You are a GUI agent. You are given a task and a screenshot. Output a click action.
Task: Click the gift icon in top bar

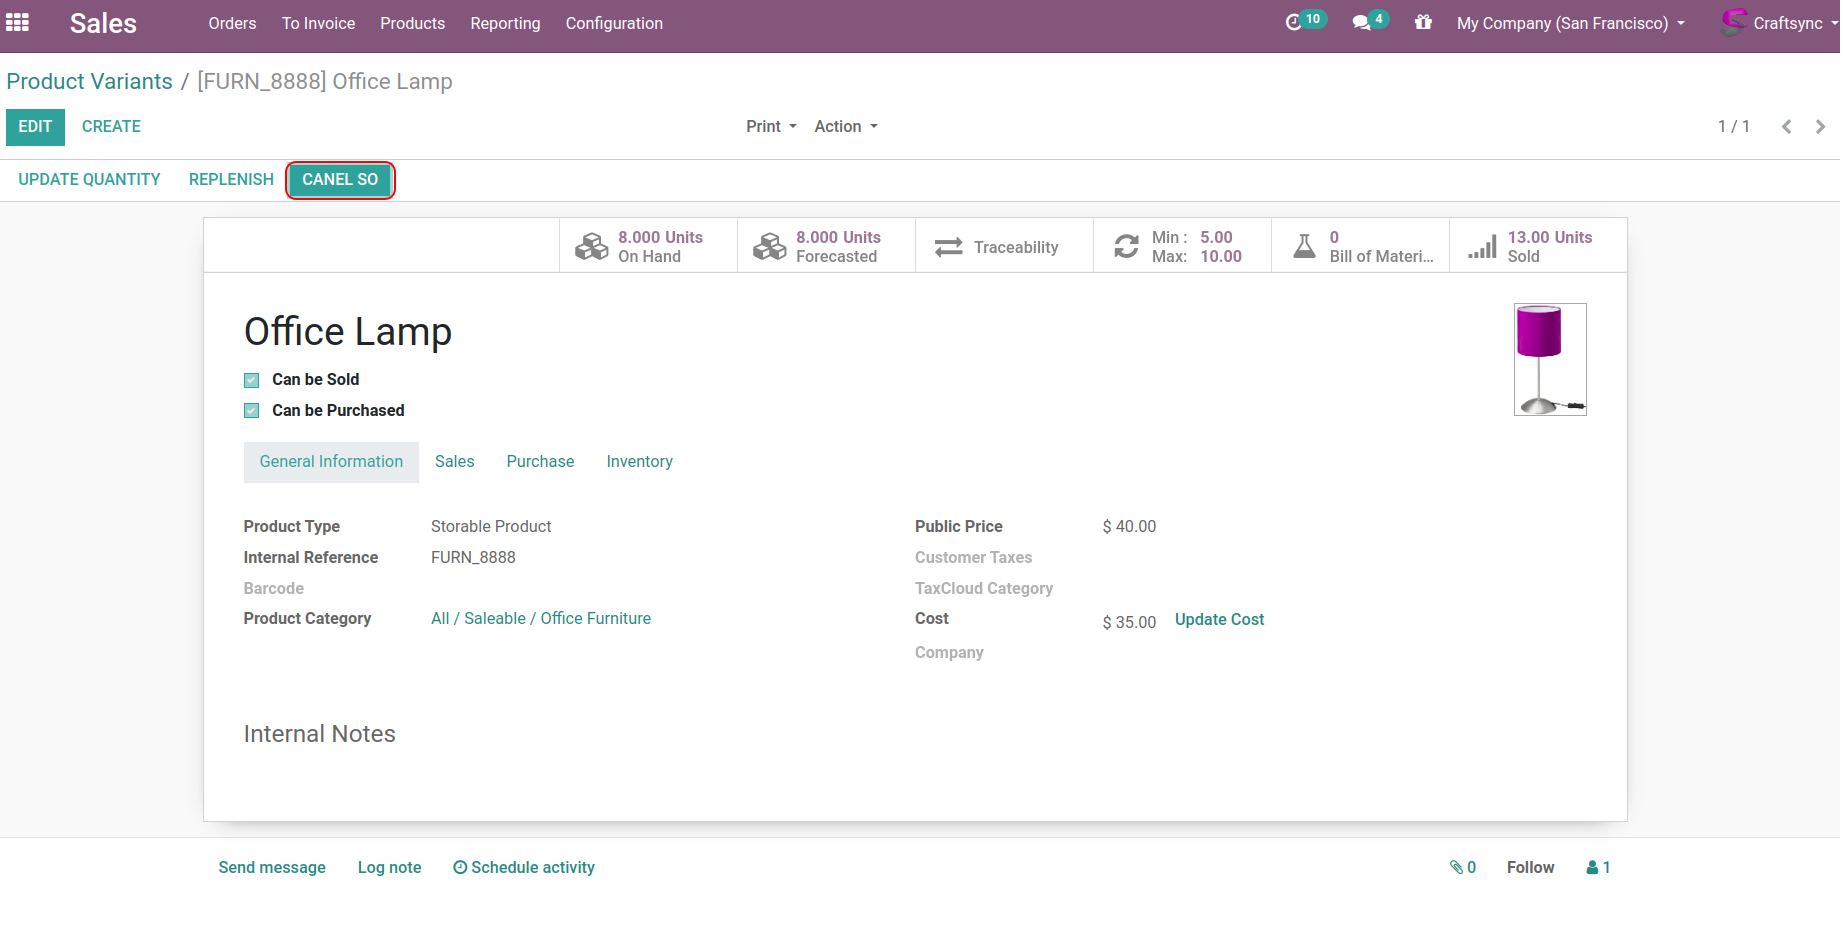(x=1423, y=23)
